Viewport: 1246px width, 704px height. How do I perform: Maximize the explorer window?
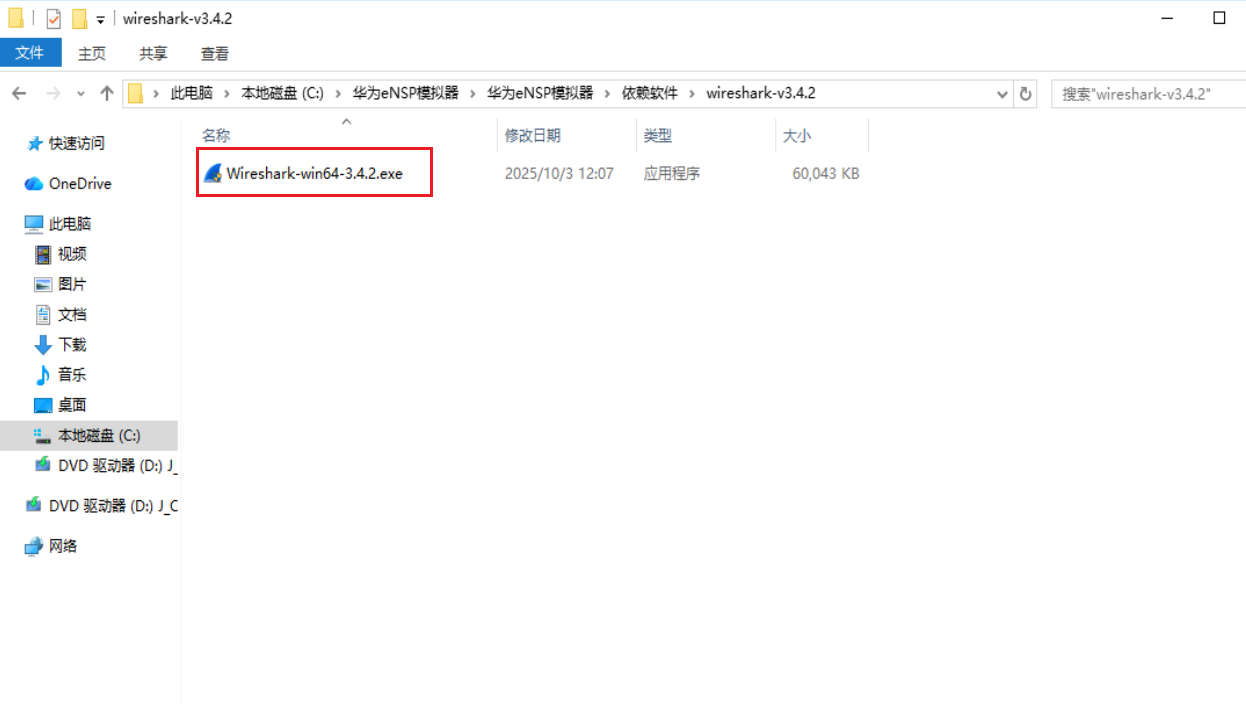1219,18
